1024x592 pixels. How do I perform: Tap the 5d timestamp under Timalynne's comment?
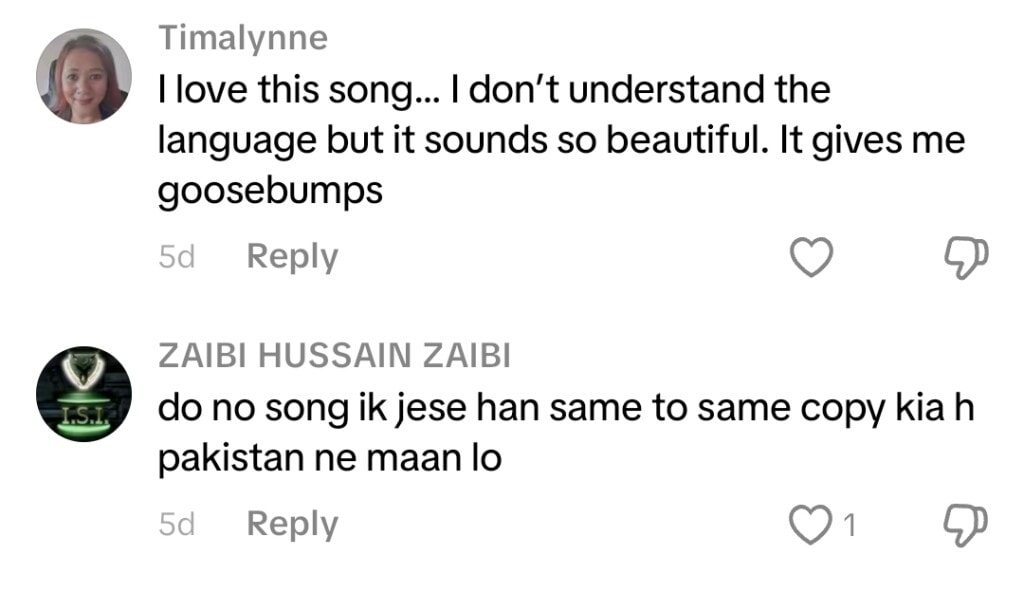(176, 258)
